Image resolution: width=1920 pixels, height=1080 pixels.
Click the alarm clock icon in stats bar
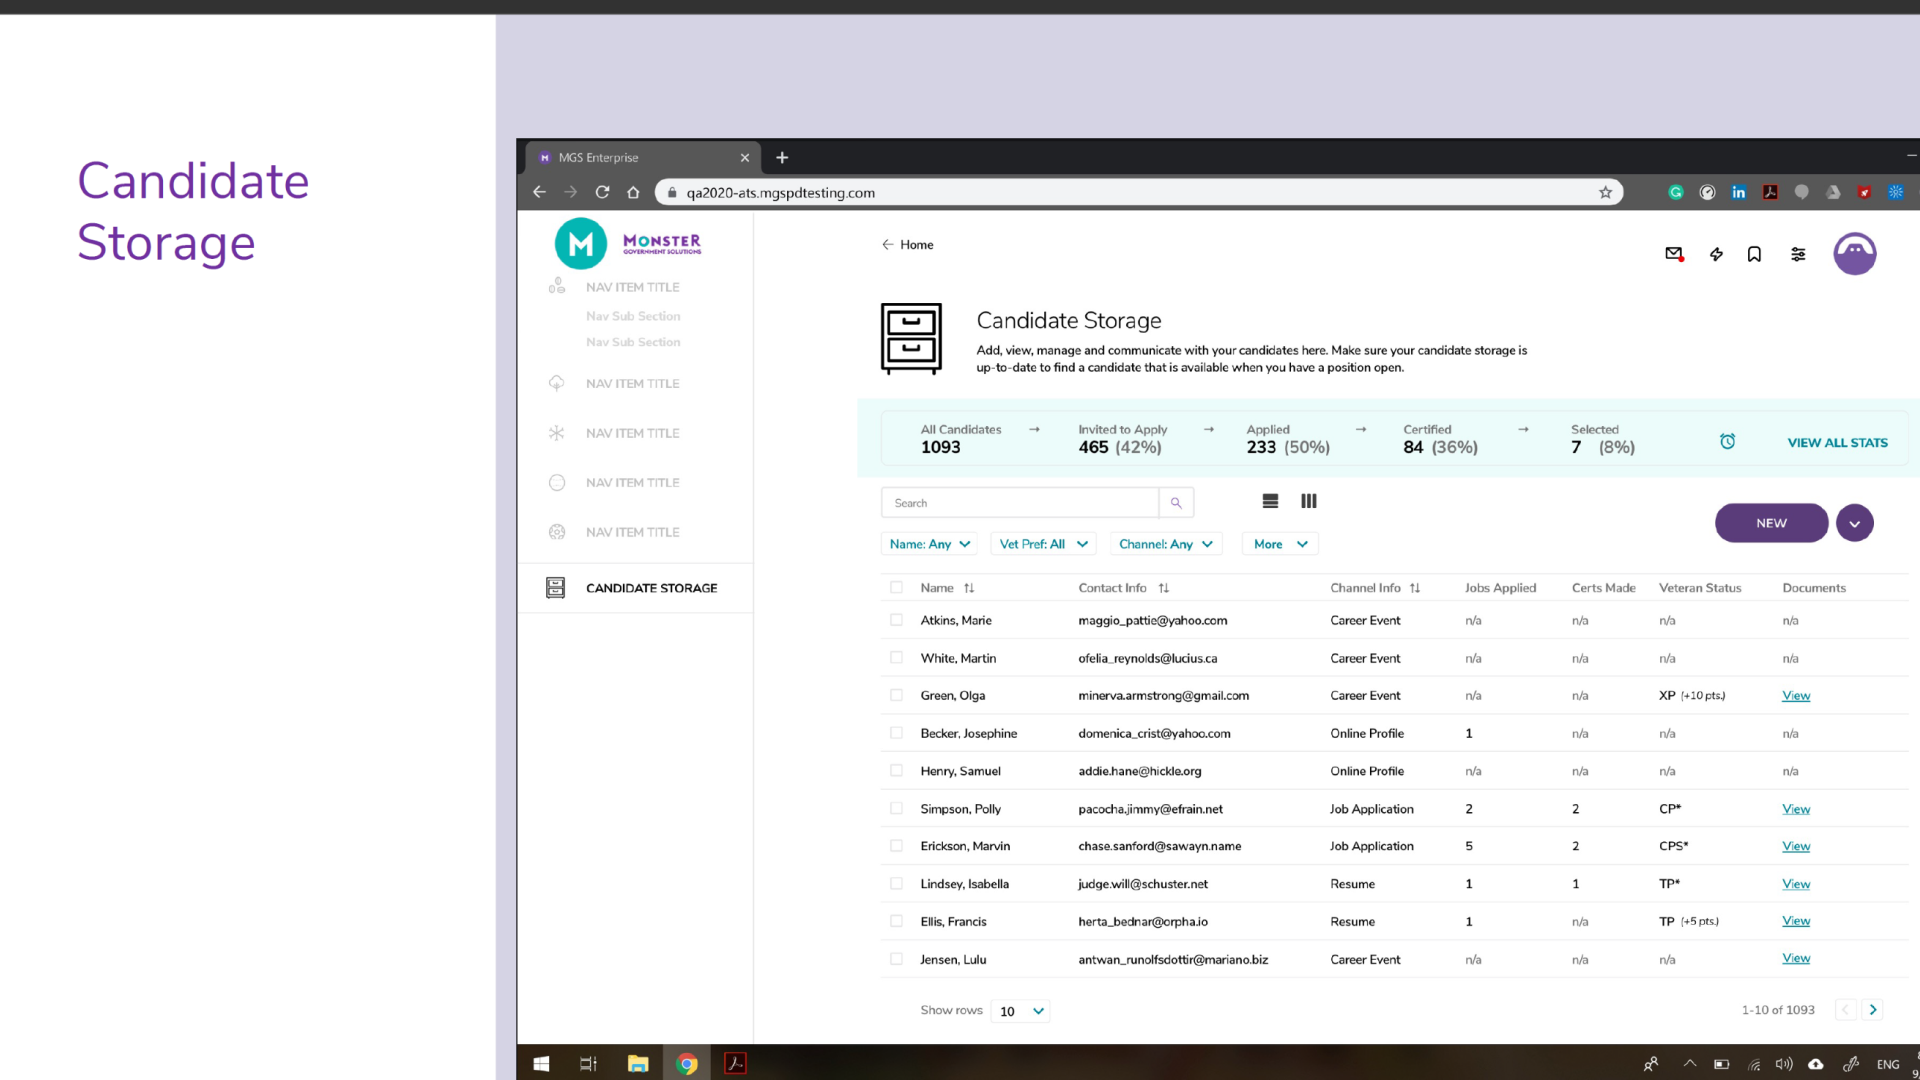tap(1727, 441)
